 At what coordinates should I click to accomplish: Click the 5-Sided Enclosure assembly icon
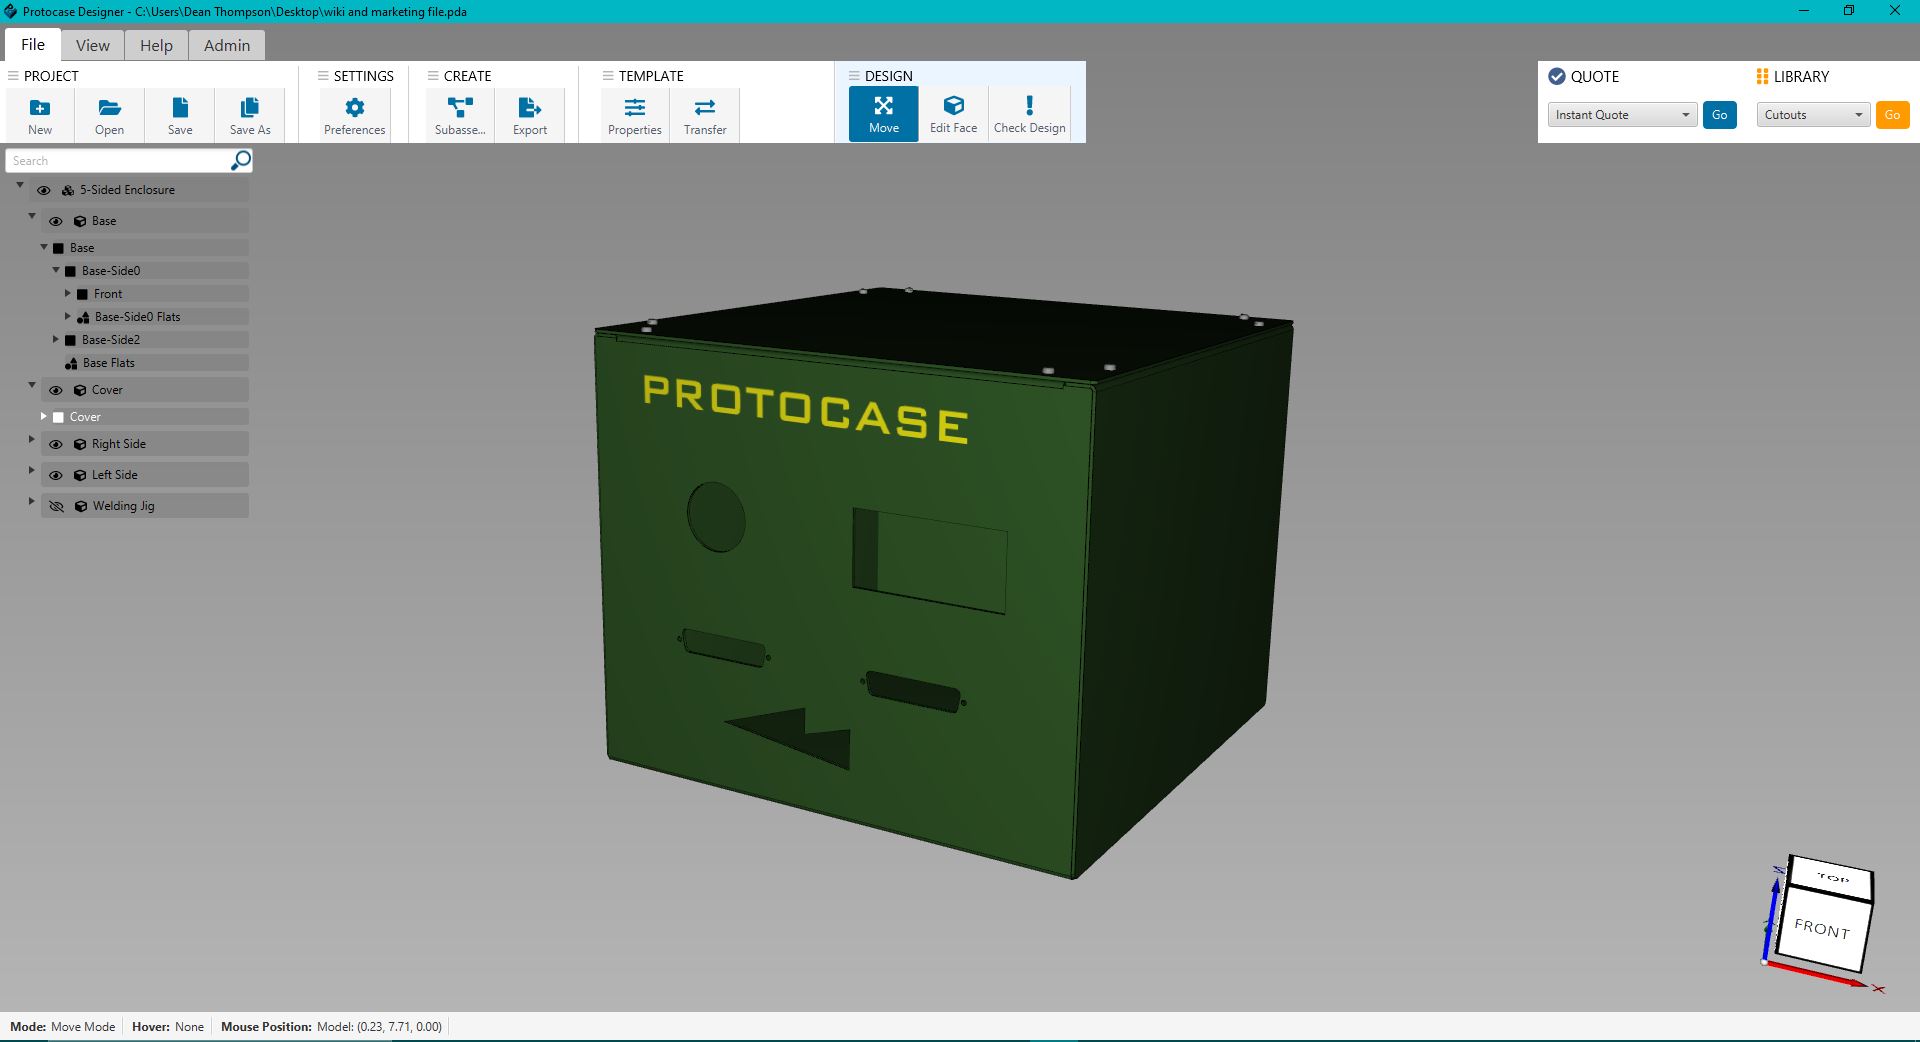pos(68,190)
